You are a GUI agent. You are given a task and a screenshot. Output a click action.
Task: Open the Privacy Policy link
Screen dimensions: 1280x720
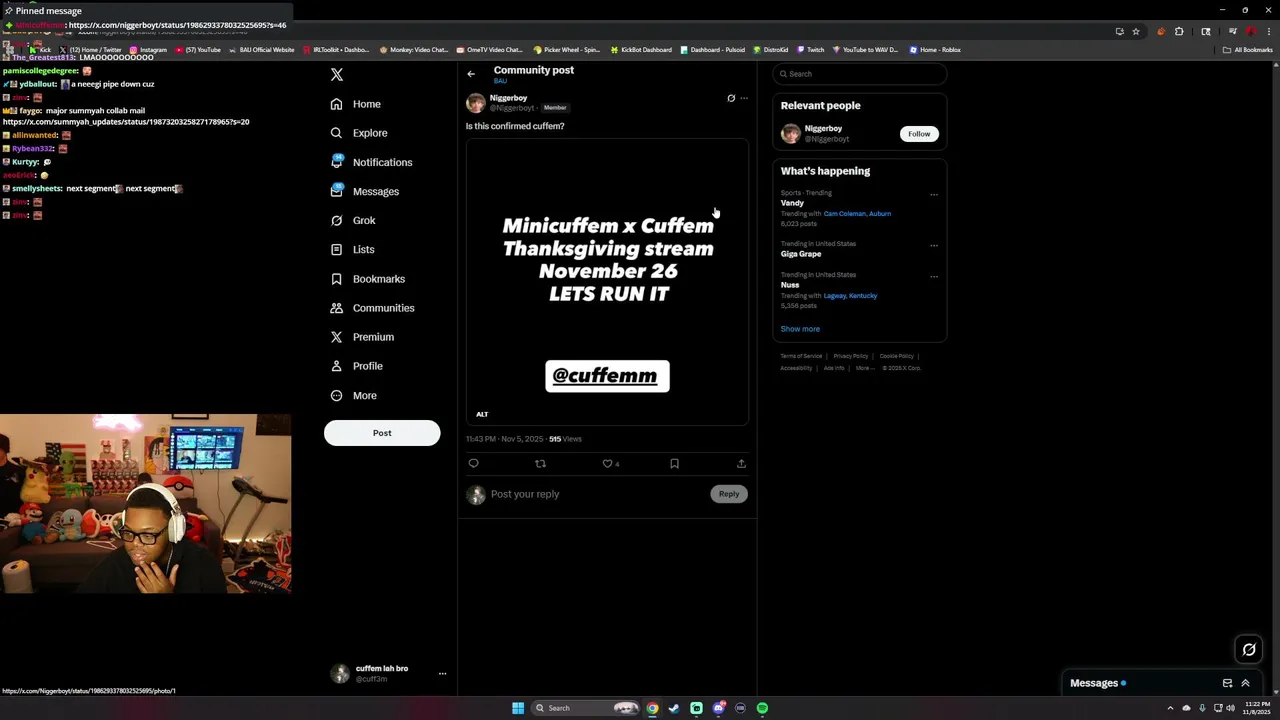coord(851,356)
